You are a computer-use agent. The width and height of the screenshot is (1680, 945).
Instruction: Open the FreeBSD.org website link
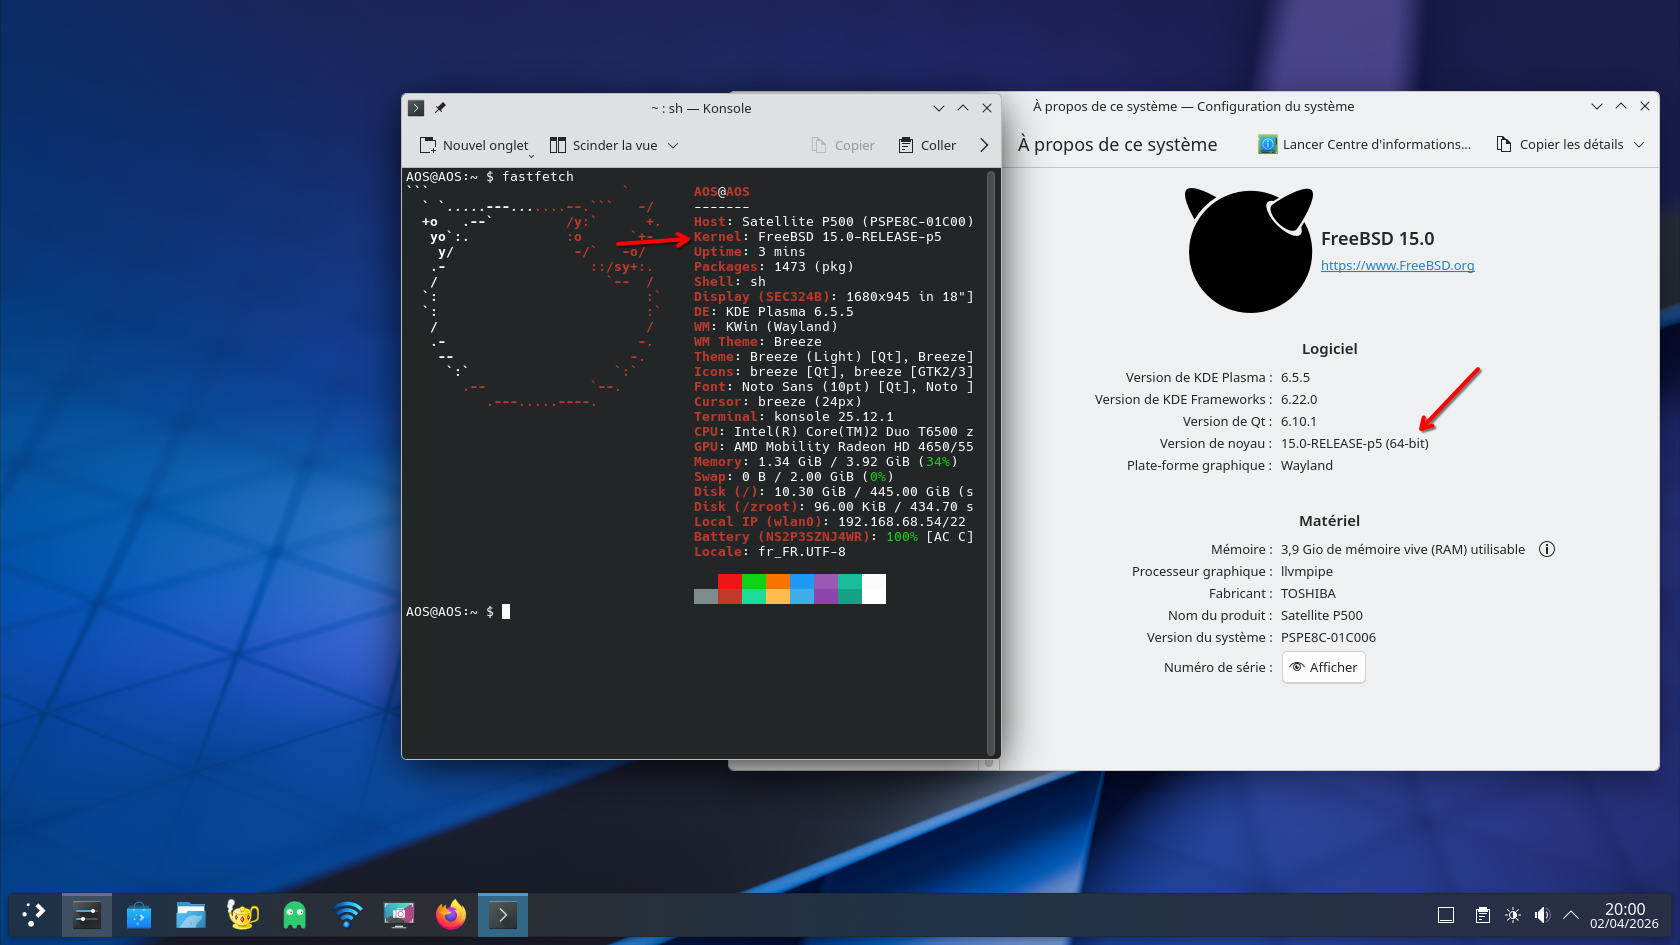coord(1397,265)
